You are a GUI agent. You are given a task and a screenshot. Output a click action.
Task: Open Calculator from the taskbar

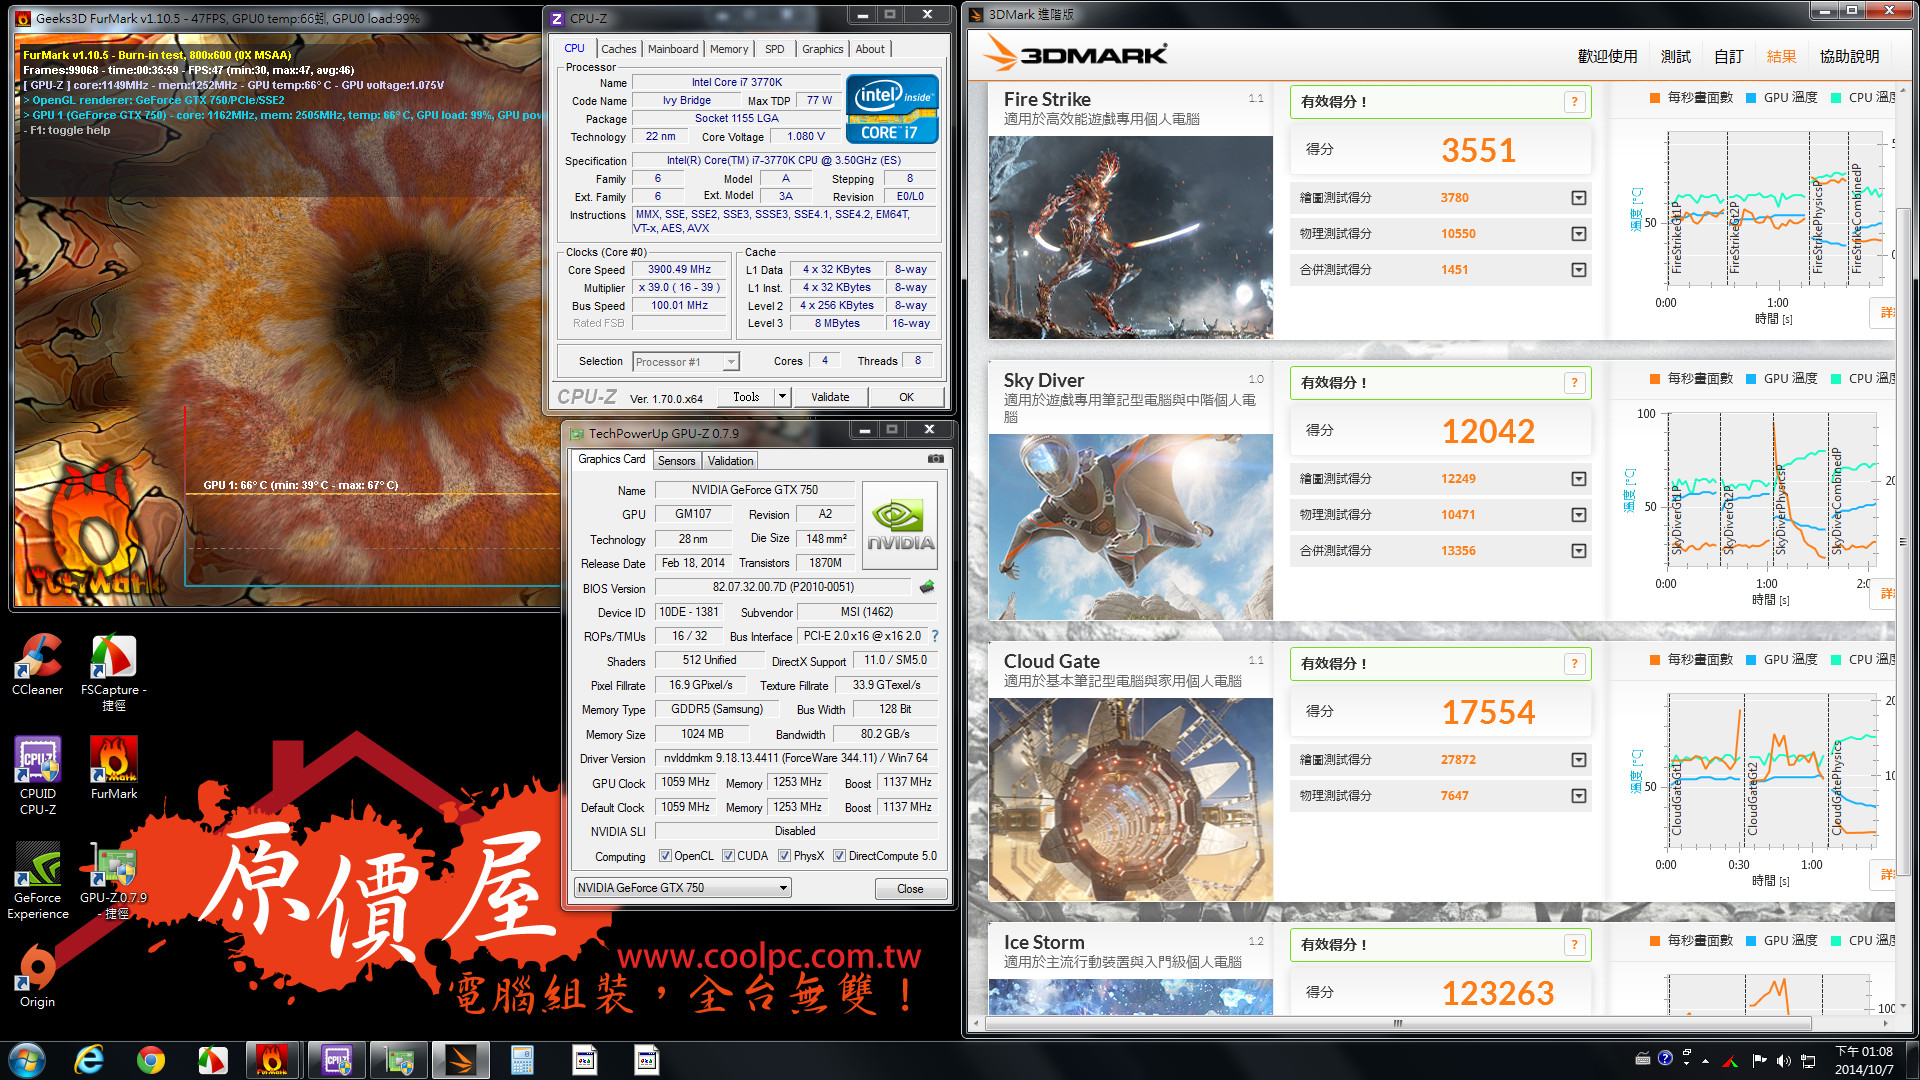click(x=522, y=1060)
